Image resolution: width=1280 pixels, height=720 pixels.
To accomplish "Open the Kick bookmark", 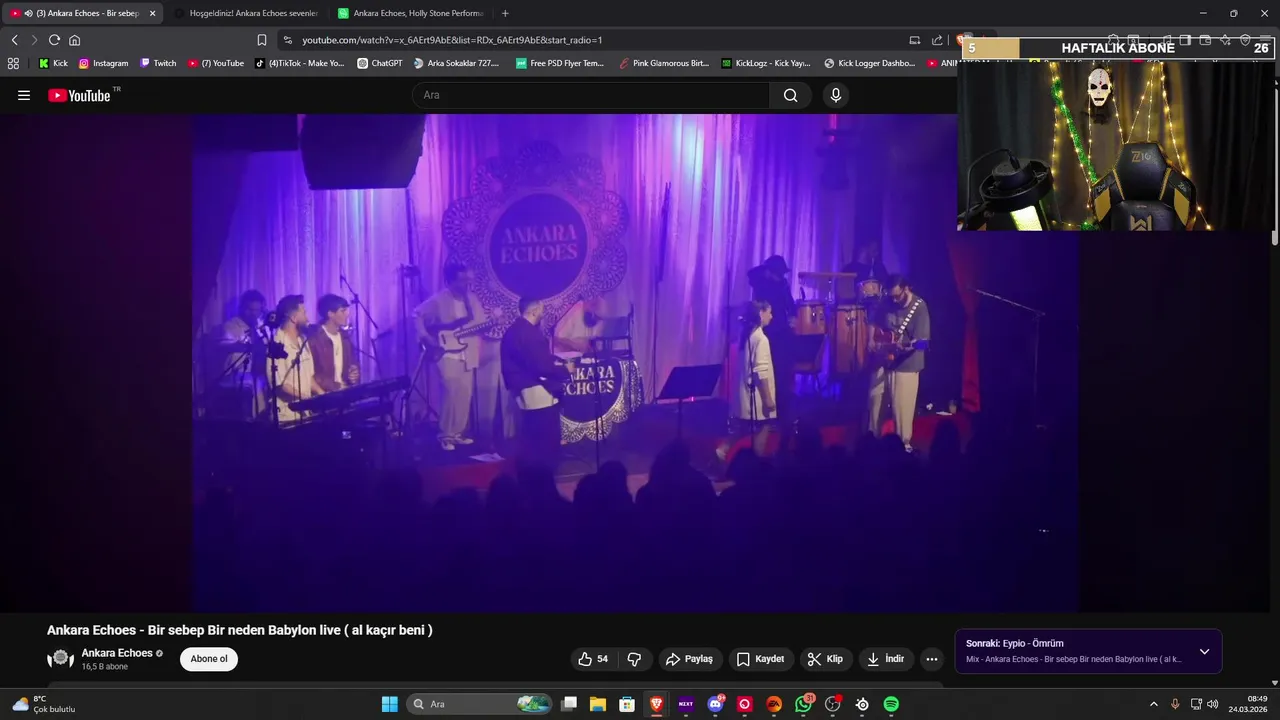I will tap(53, 63).
